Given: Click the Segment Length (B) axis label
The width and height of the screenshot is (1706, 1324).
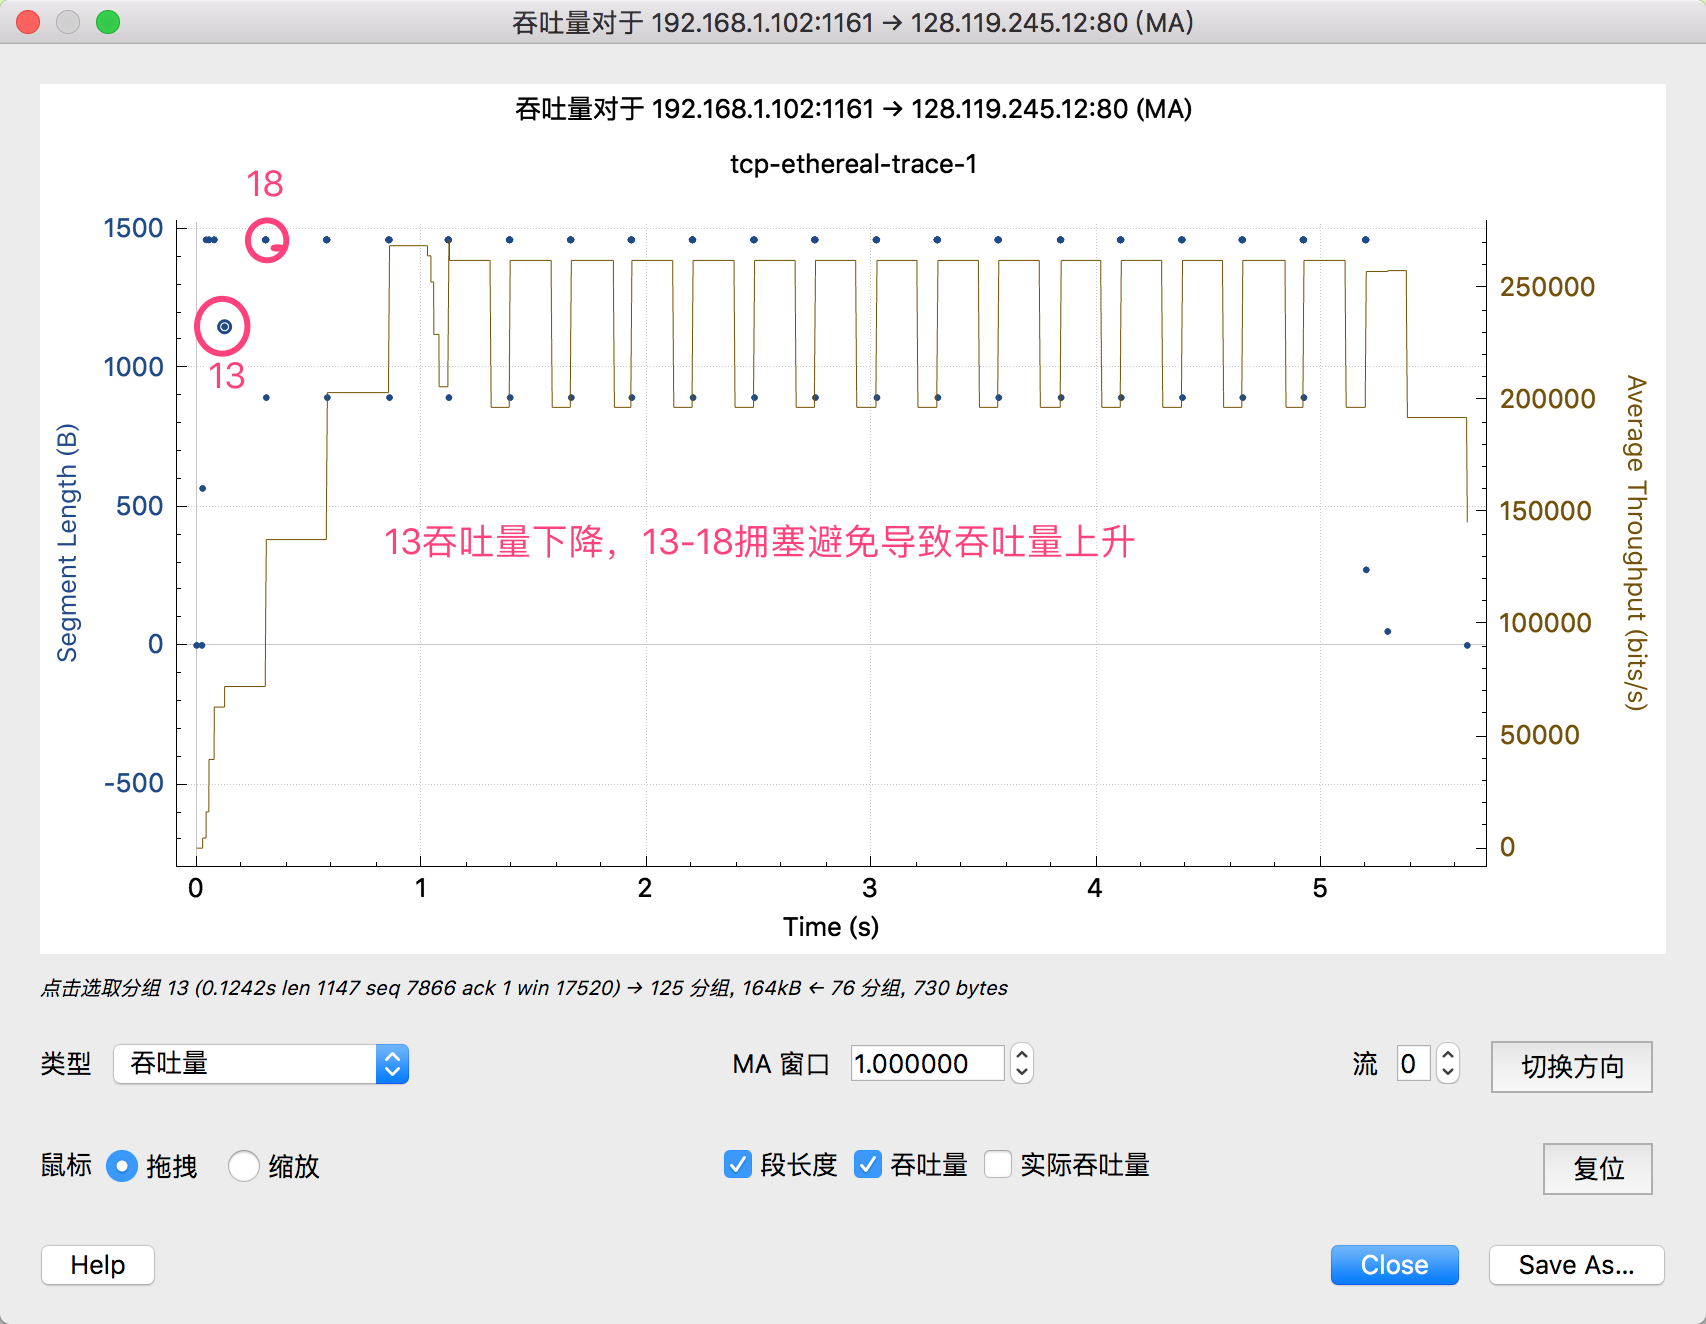Looking at the screenshot, I should tap(67, 543).
